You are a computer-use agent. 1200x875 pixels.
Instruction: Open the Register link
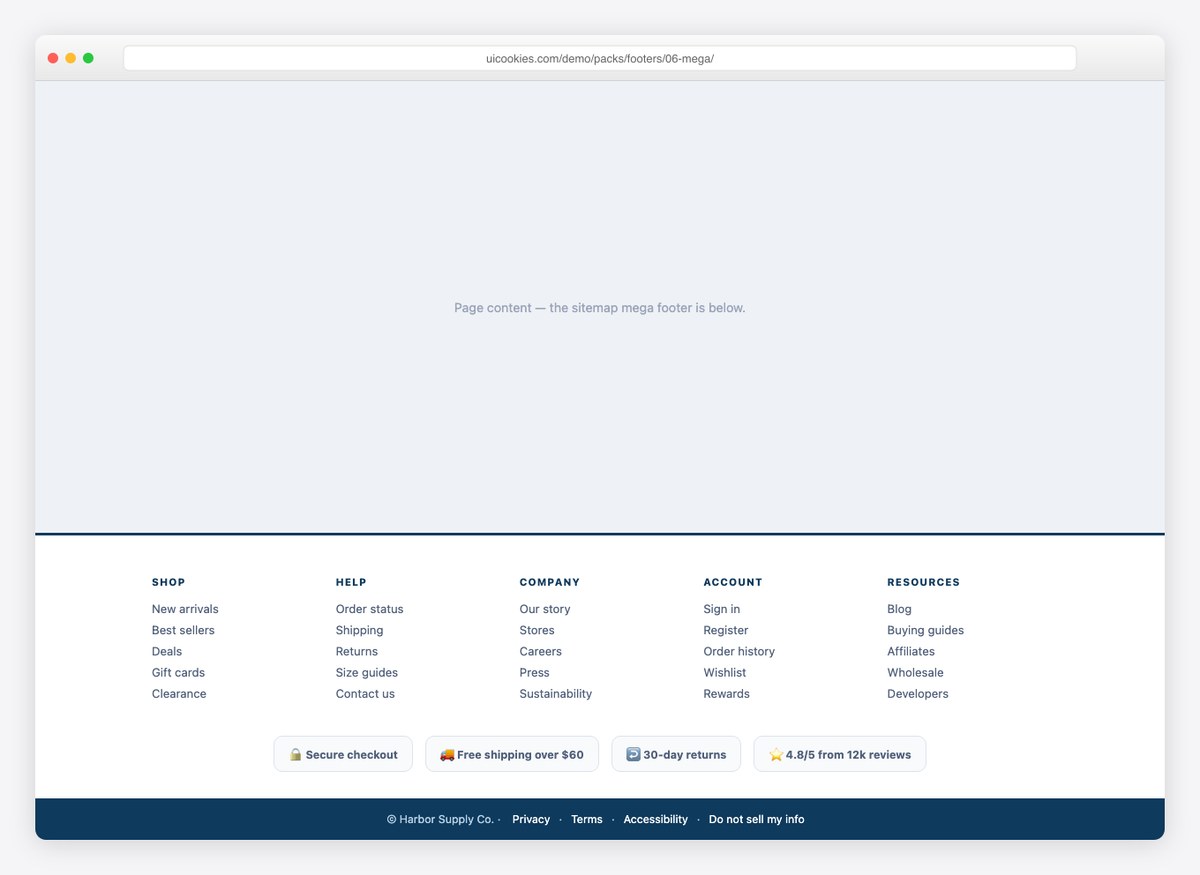726,630
